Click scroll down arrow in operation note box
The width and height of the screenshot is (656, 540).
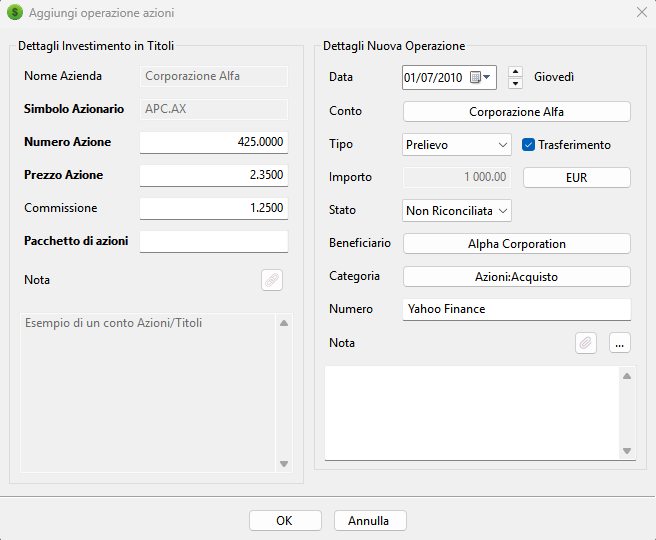coord(627,451)
